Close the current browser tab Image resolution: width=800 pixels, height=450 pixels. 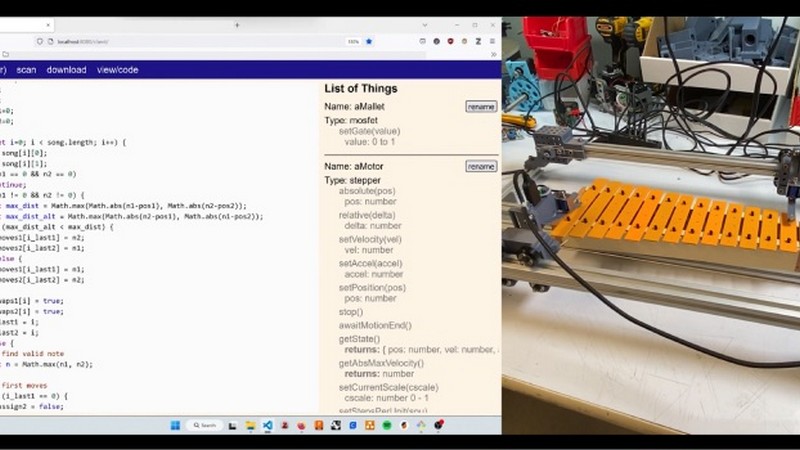point(48,25)
